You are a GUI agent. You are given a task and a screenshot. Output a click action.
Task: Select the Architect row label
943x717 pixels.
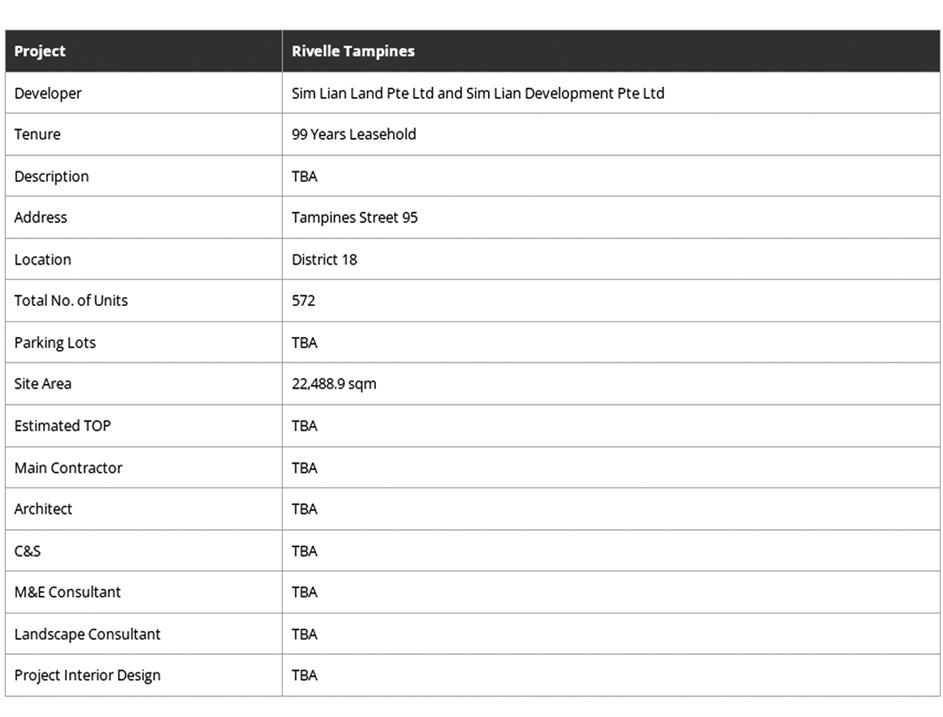click(43, 509)
